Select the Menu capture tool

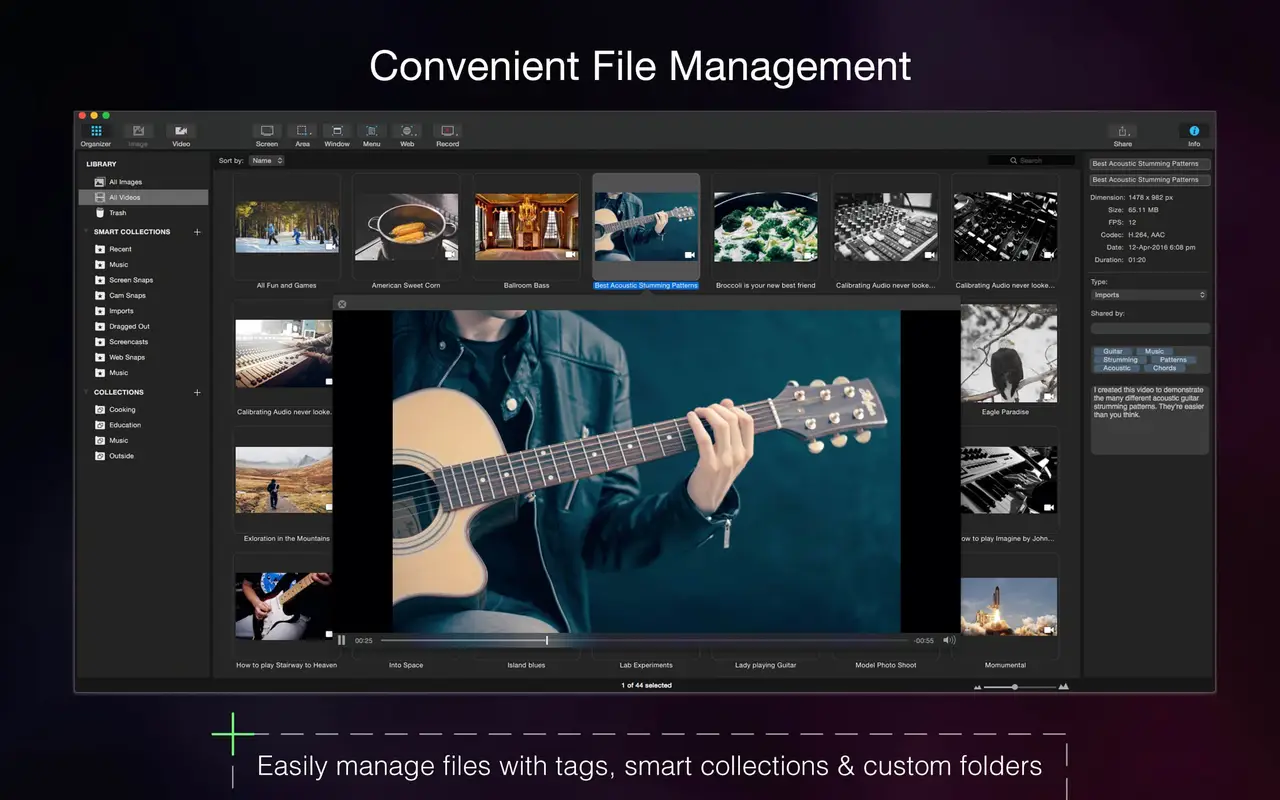(371, 131)
